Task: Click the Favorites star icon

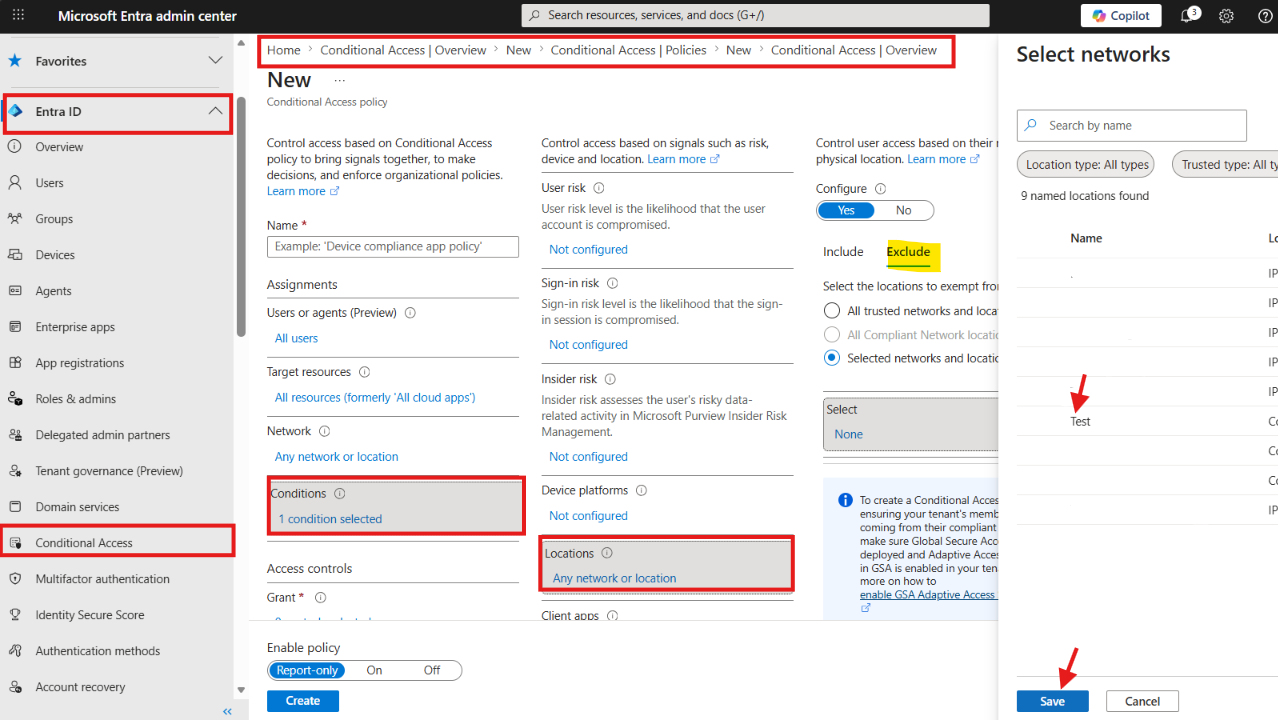Action: [x=15, y=61]
